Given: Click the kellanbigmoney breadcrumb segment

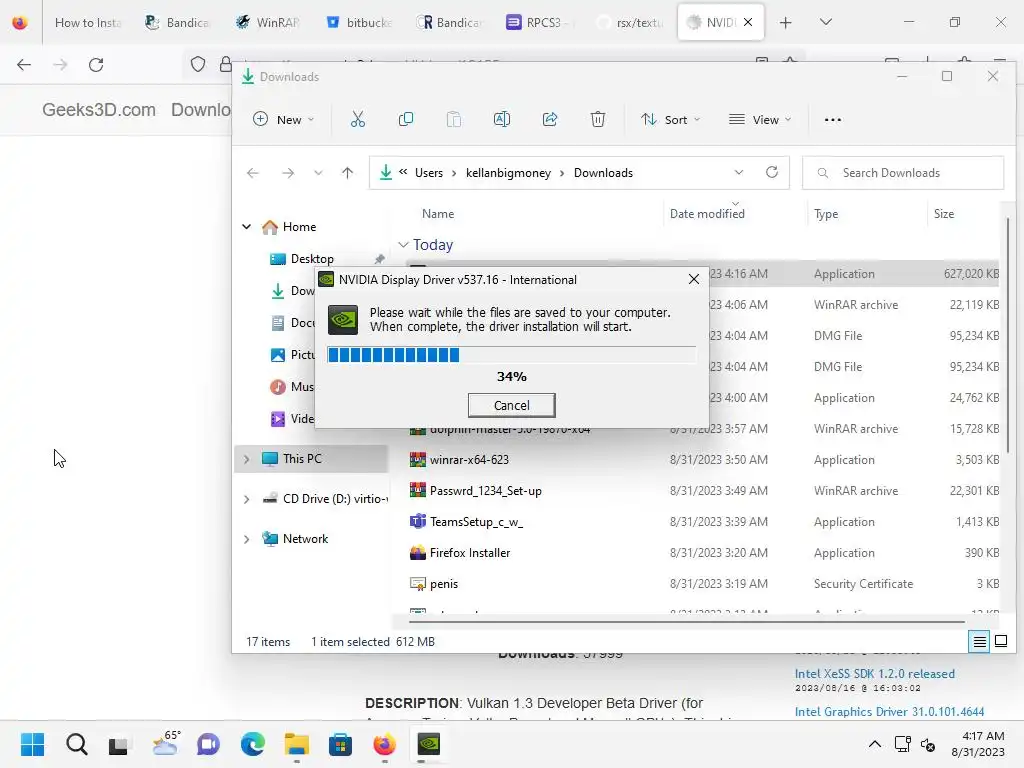Looking at the screenshot, I should click(x=508, y=173).
